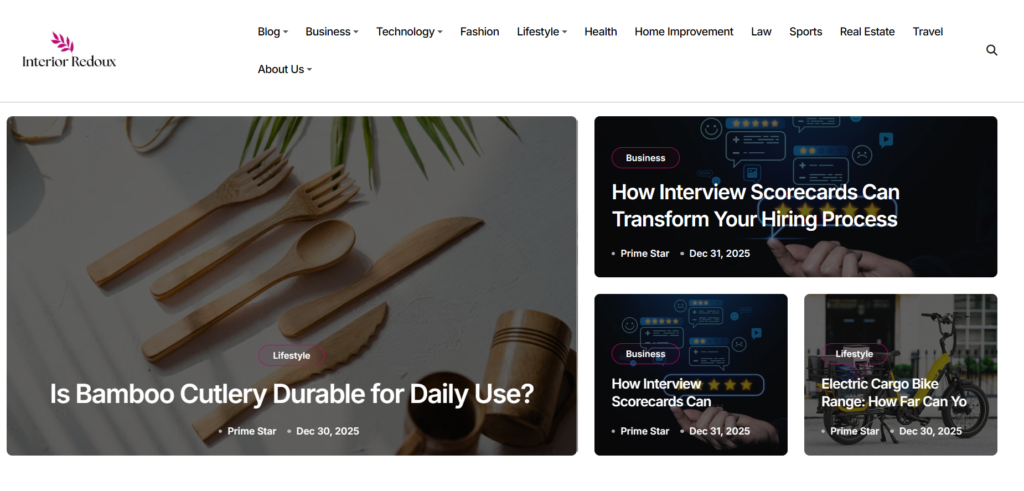Expand the About Us menu
The height and width of the screenshot is (491, 1024).
(x=285, y=69)
